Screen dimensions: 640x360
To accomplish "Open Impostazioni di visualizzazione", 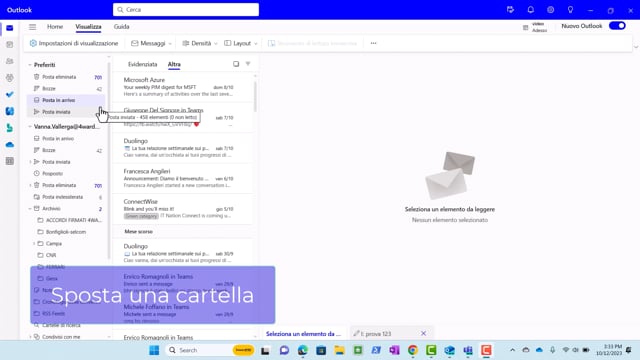I will [74, 43].
